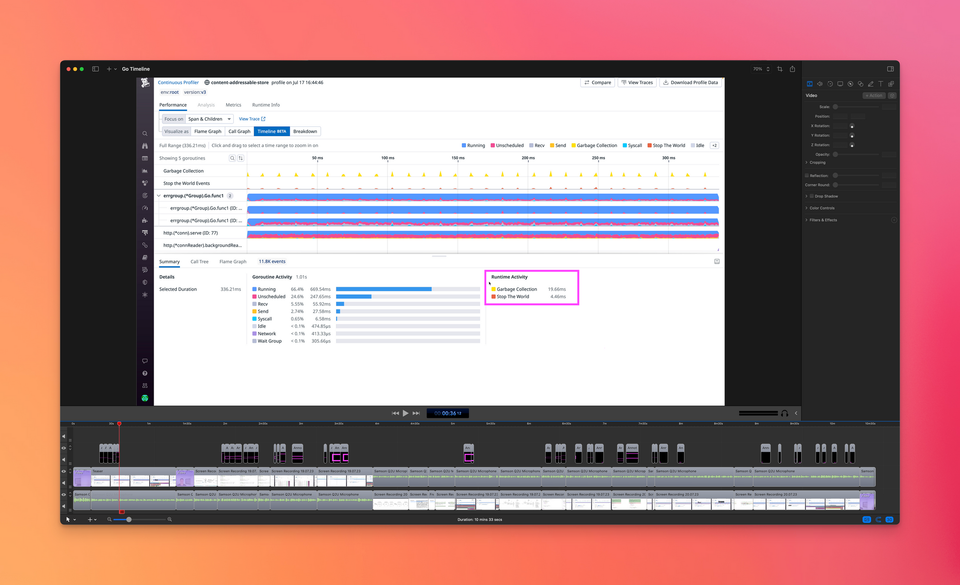Click the gear icon beside the Video header

[x=892, y=96]
